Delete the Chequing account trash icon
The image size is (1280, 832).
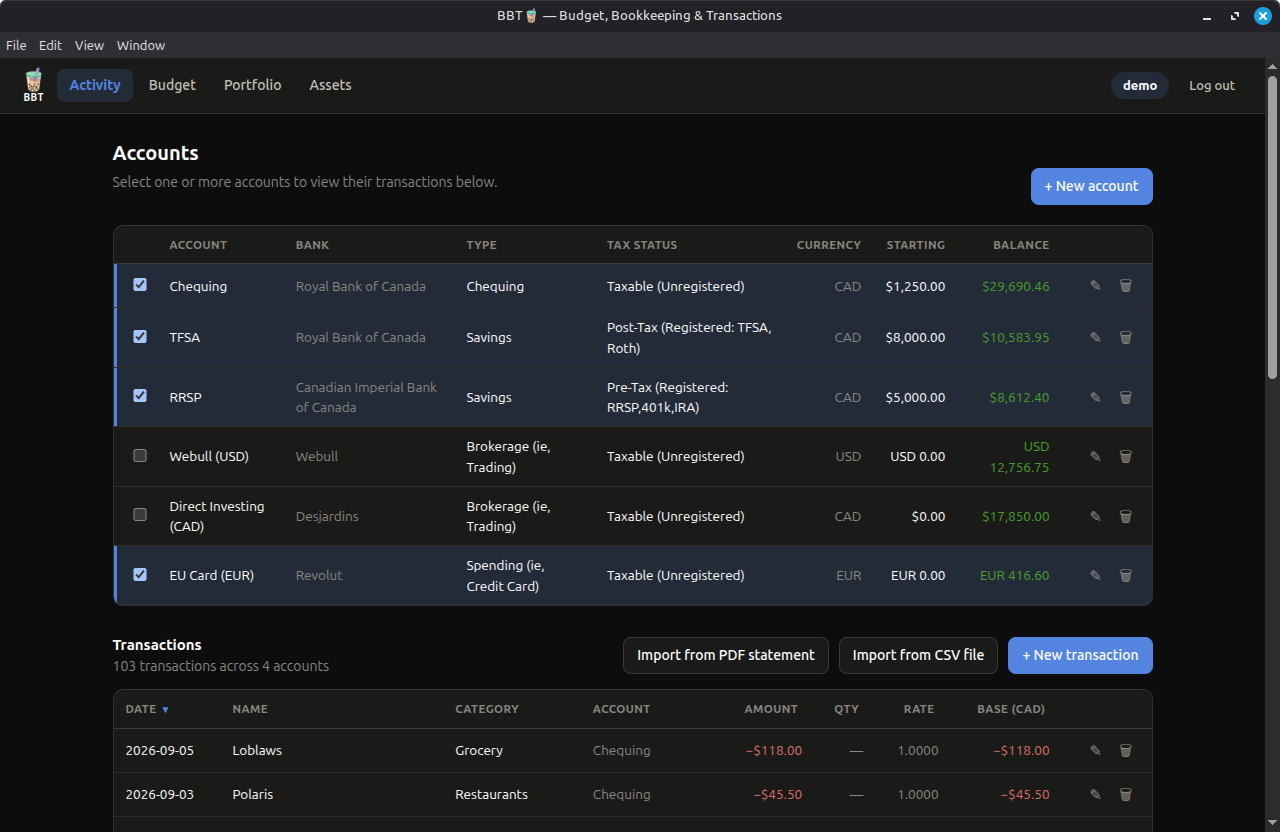click(x=1125, y=286)
